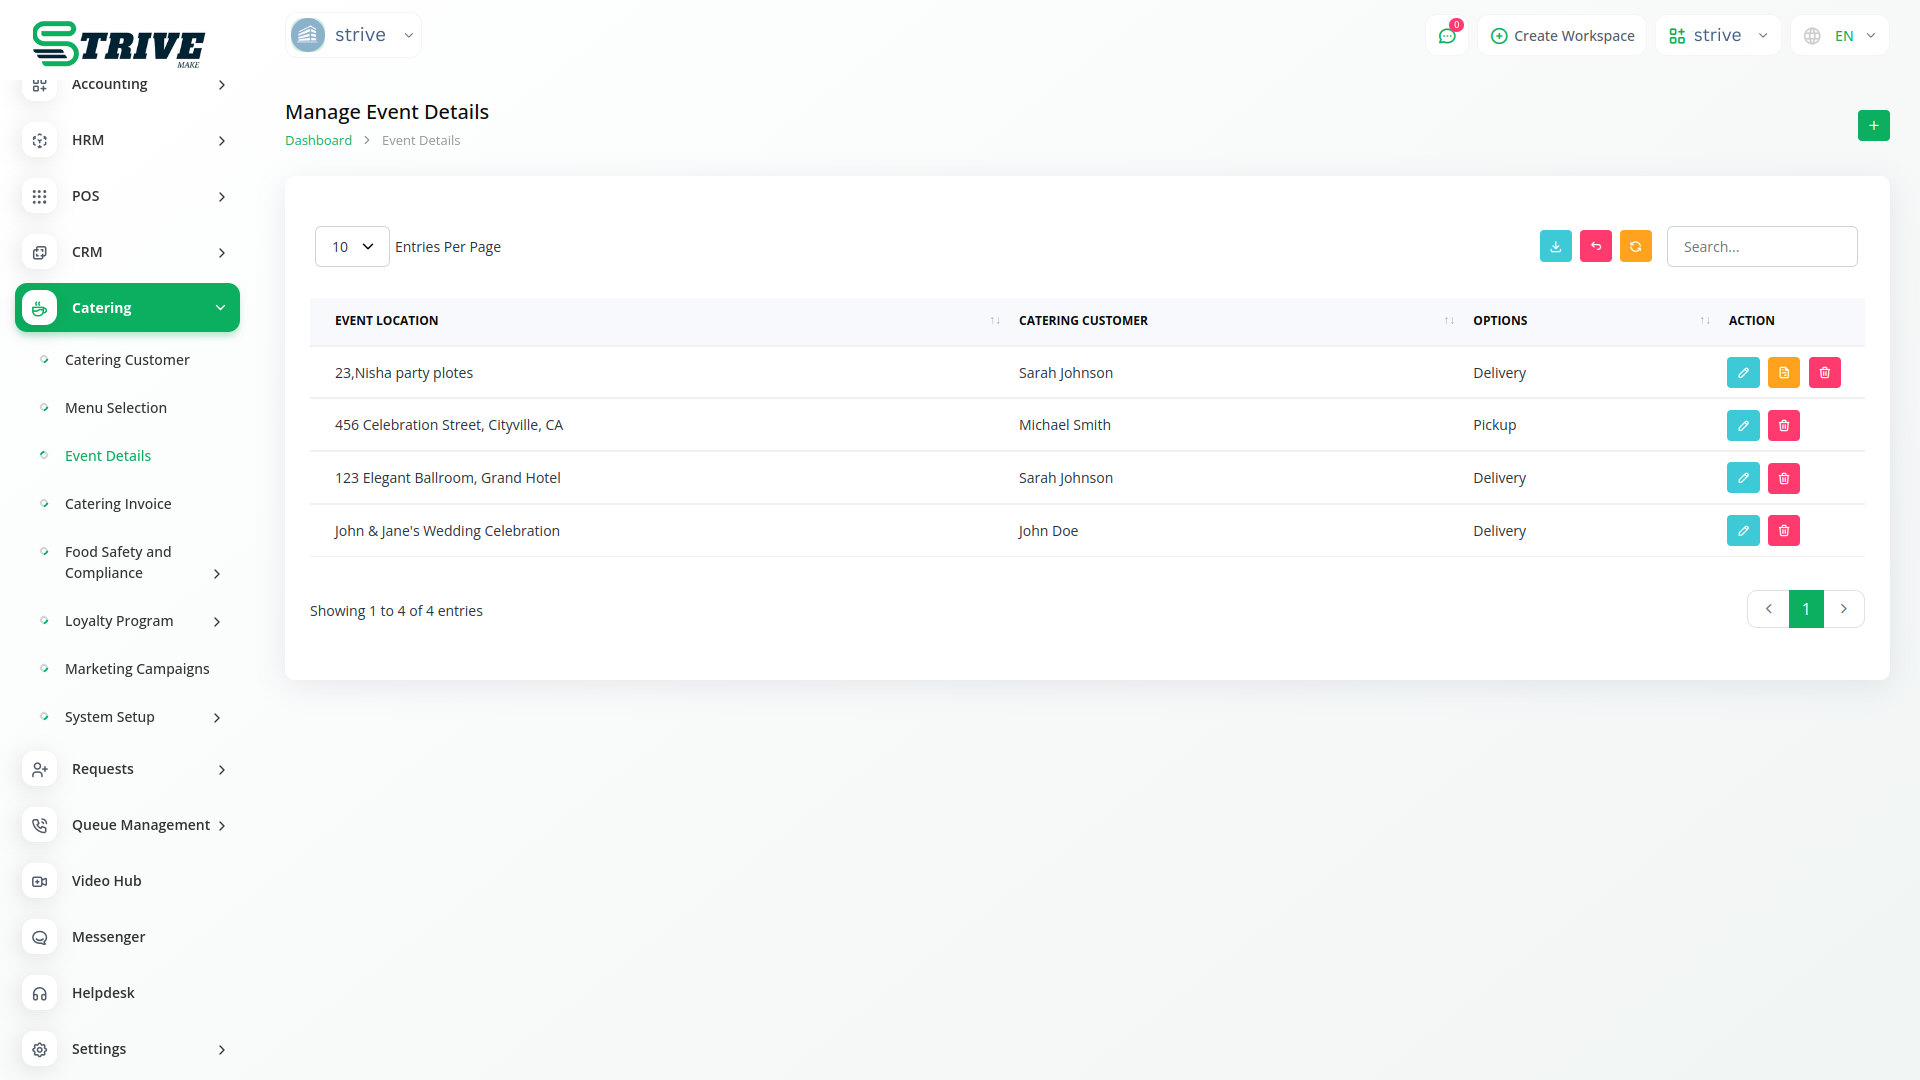Open Catering Invoice in sidebar
Screen dimensions: 1920x1080
point(118,504)
